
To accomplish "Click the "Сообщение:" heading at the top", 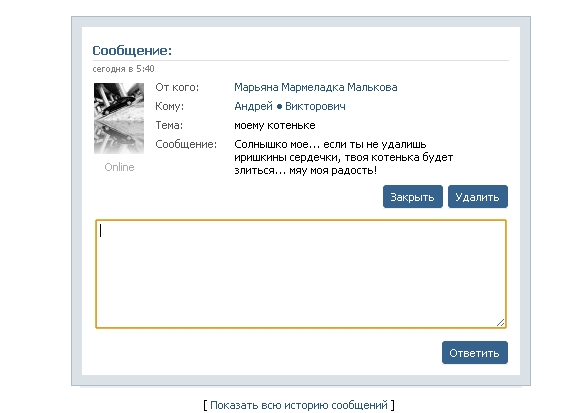I will click(x=132, y=50).
